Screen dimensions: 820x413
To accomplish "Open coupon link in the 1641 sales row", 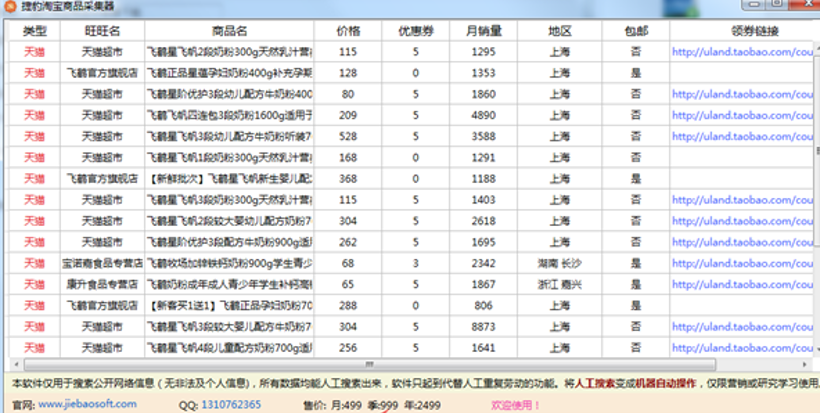I will (x=743, y=348).
